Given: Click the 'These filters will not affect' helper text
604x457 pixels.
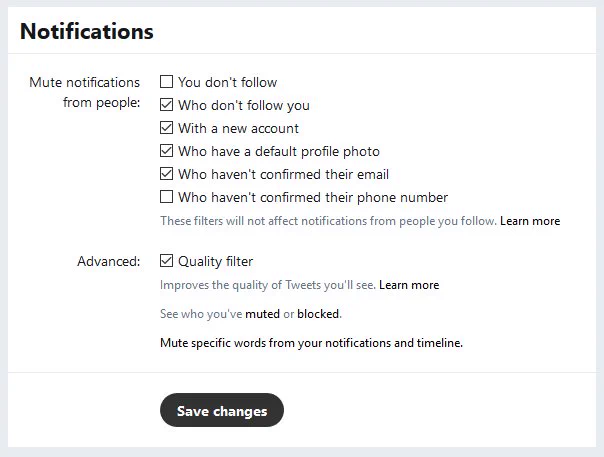Looking at the screenshot, I should [328, 221].
